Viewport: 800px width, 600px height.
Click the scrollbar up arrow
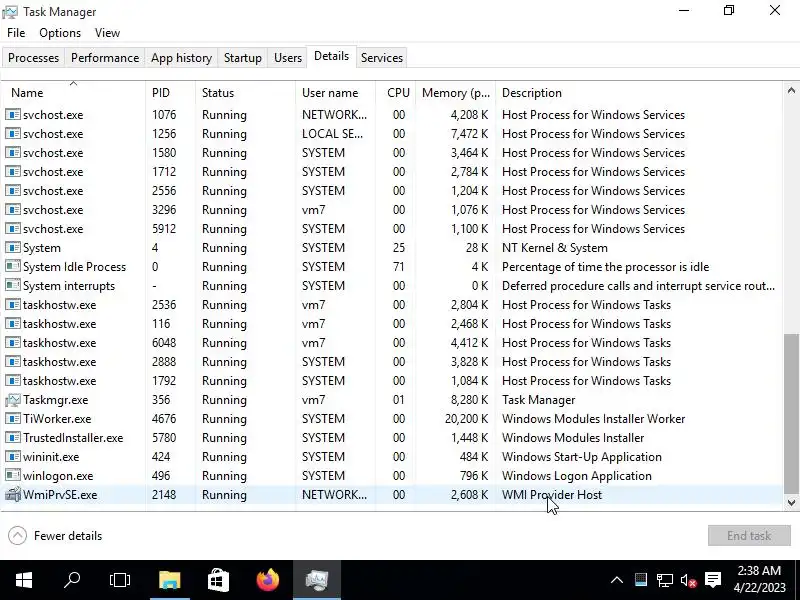(791, 90)
